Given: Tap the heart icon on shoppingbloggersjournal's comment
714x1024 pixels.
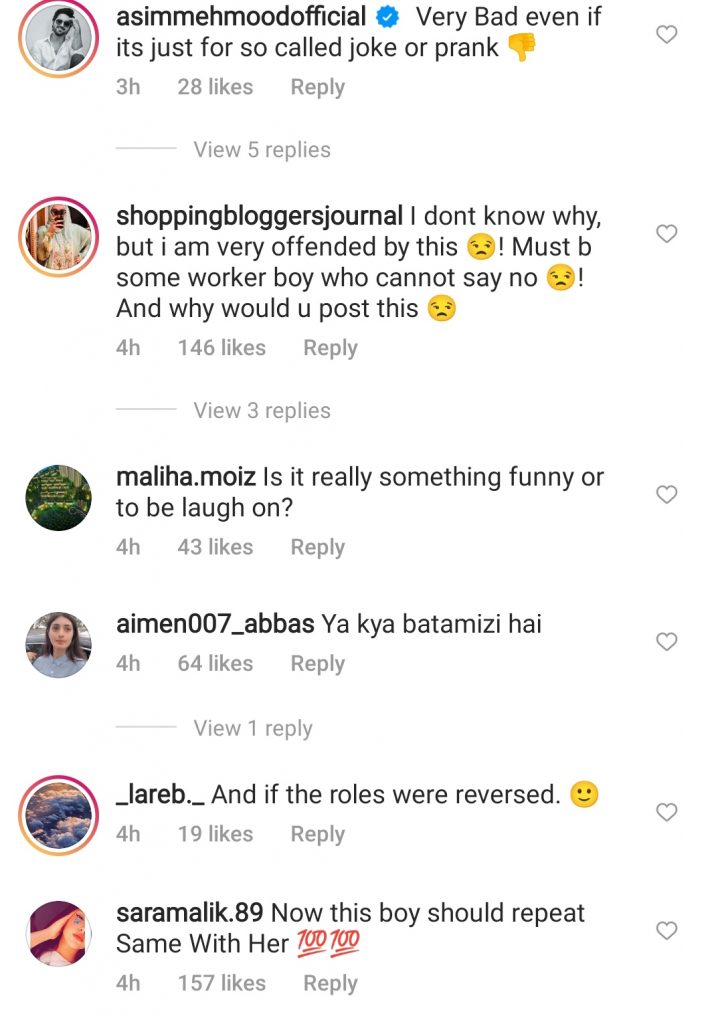Looking at the screenshot, I should (x=666, y=233).
